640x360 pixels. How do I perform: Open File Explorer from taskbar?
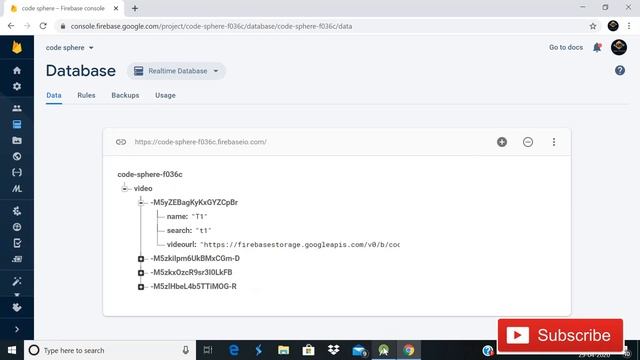click(283, 350)
